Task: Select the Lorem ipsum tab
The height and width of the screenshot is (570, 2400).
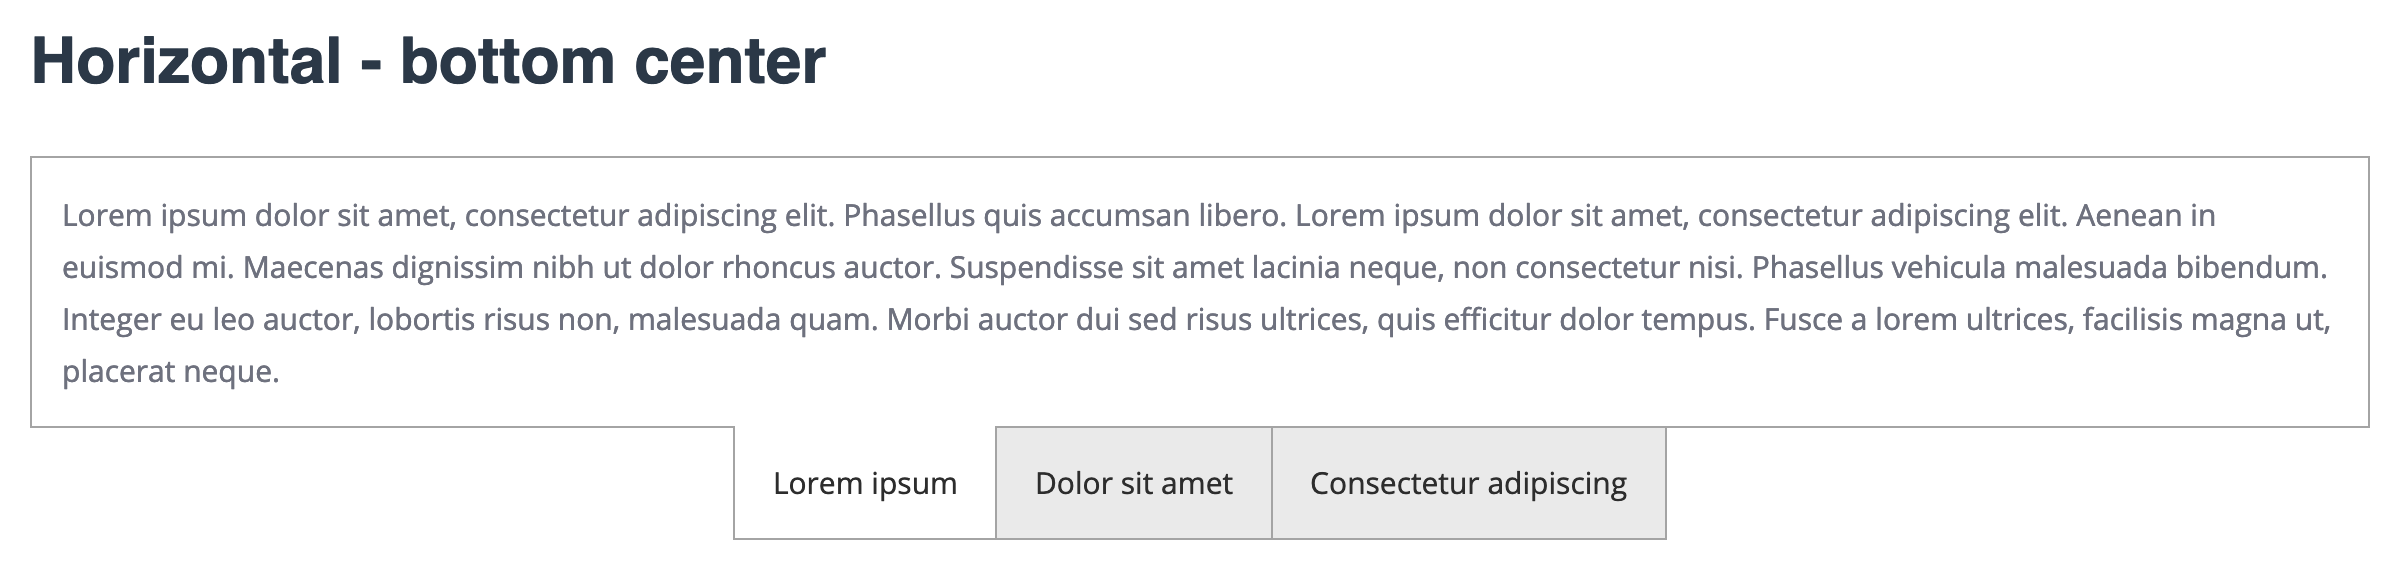Action: coord(865,484)
